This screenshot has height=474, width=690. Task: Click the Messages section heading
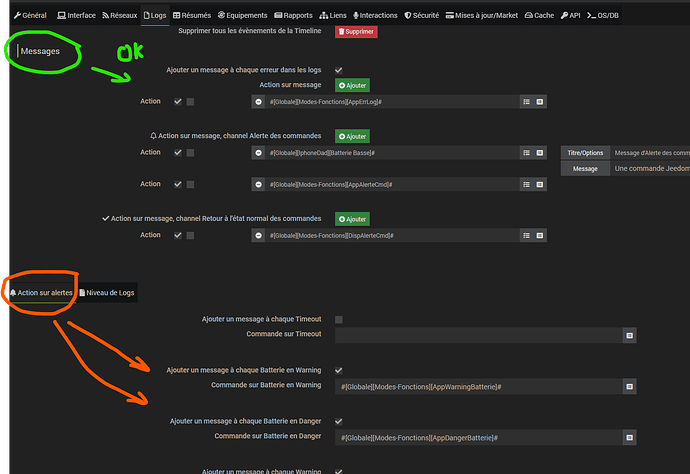point(40,51)
